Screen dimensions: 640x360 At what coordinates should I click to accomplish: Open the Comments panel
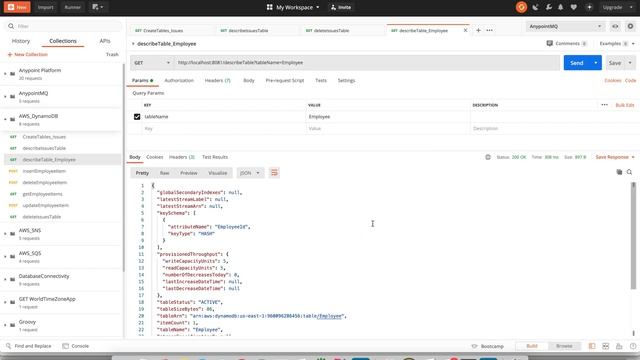click(x=567, y=44)
